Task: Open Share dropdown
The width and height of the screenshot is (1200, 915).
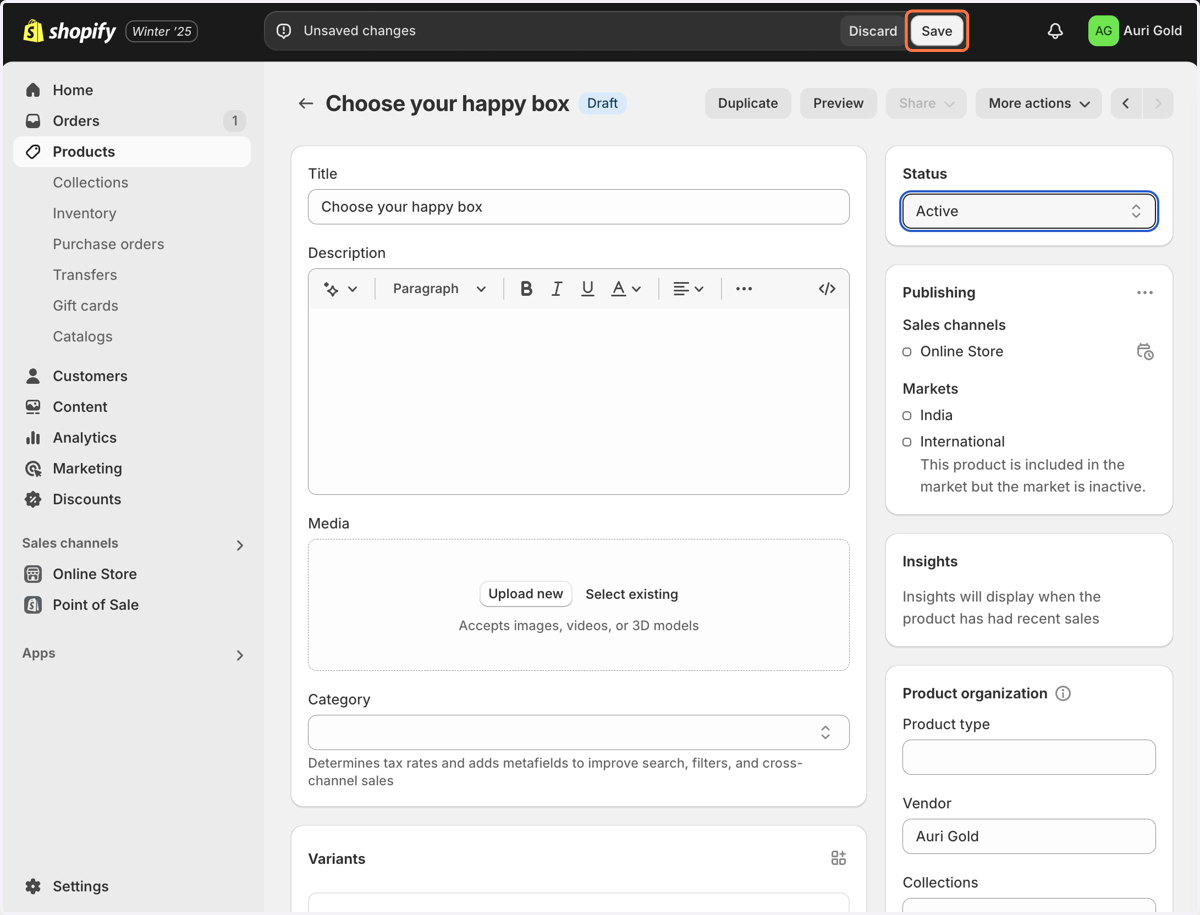Action: [x=927, y=103]
